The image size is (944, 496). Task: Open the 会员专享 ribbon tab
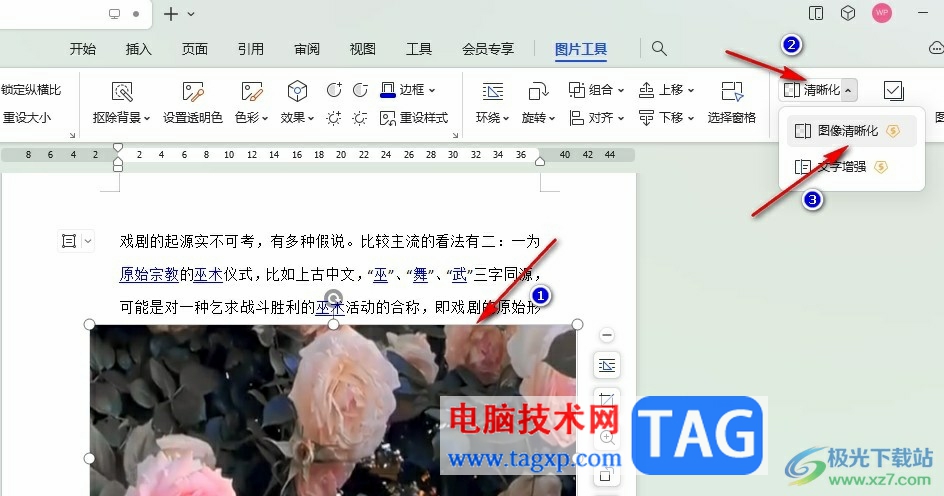tap(488, 49)
